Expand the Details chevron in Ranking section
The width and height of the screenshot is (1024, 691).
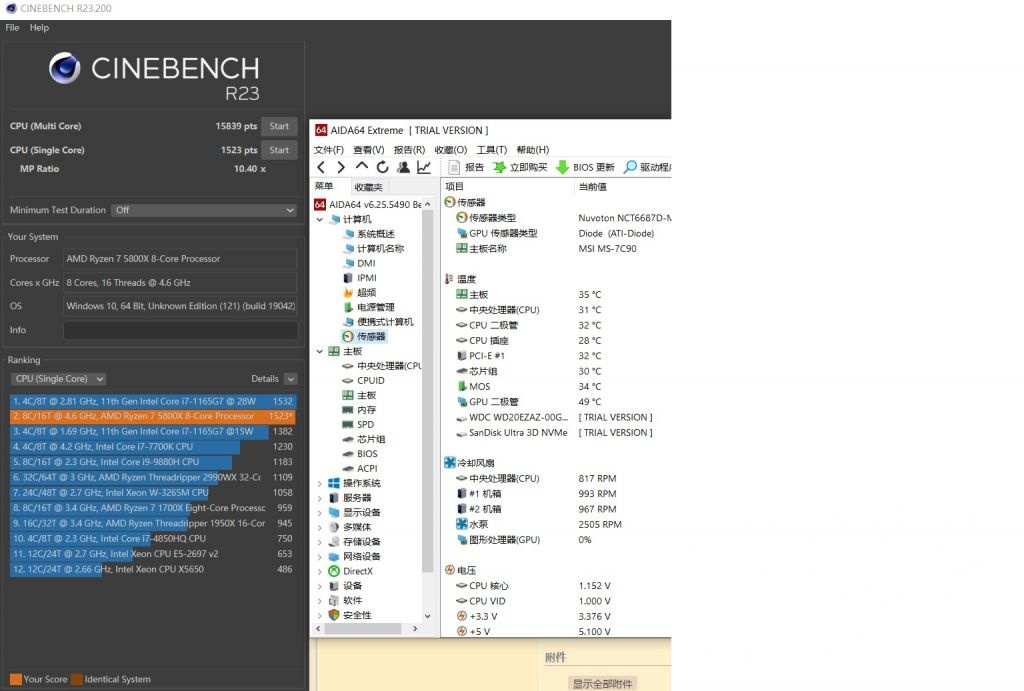click(293, 379)
